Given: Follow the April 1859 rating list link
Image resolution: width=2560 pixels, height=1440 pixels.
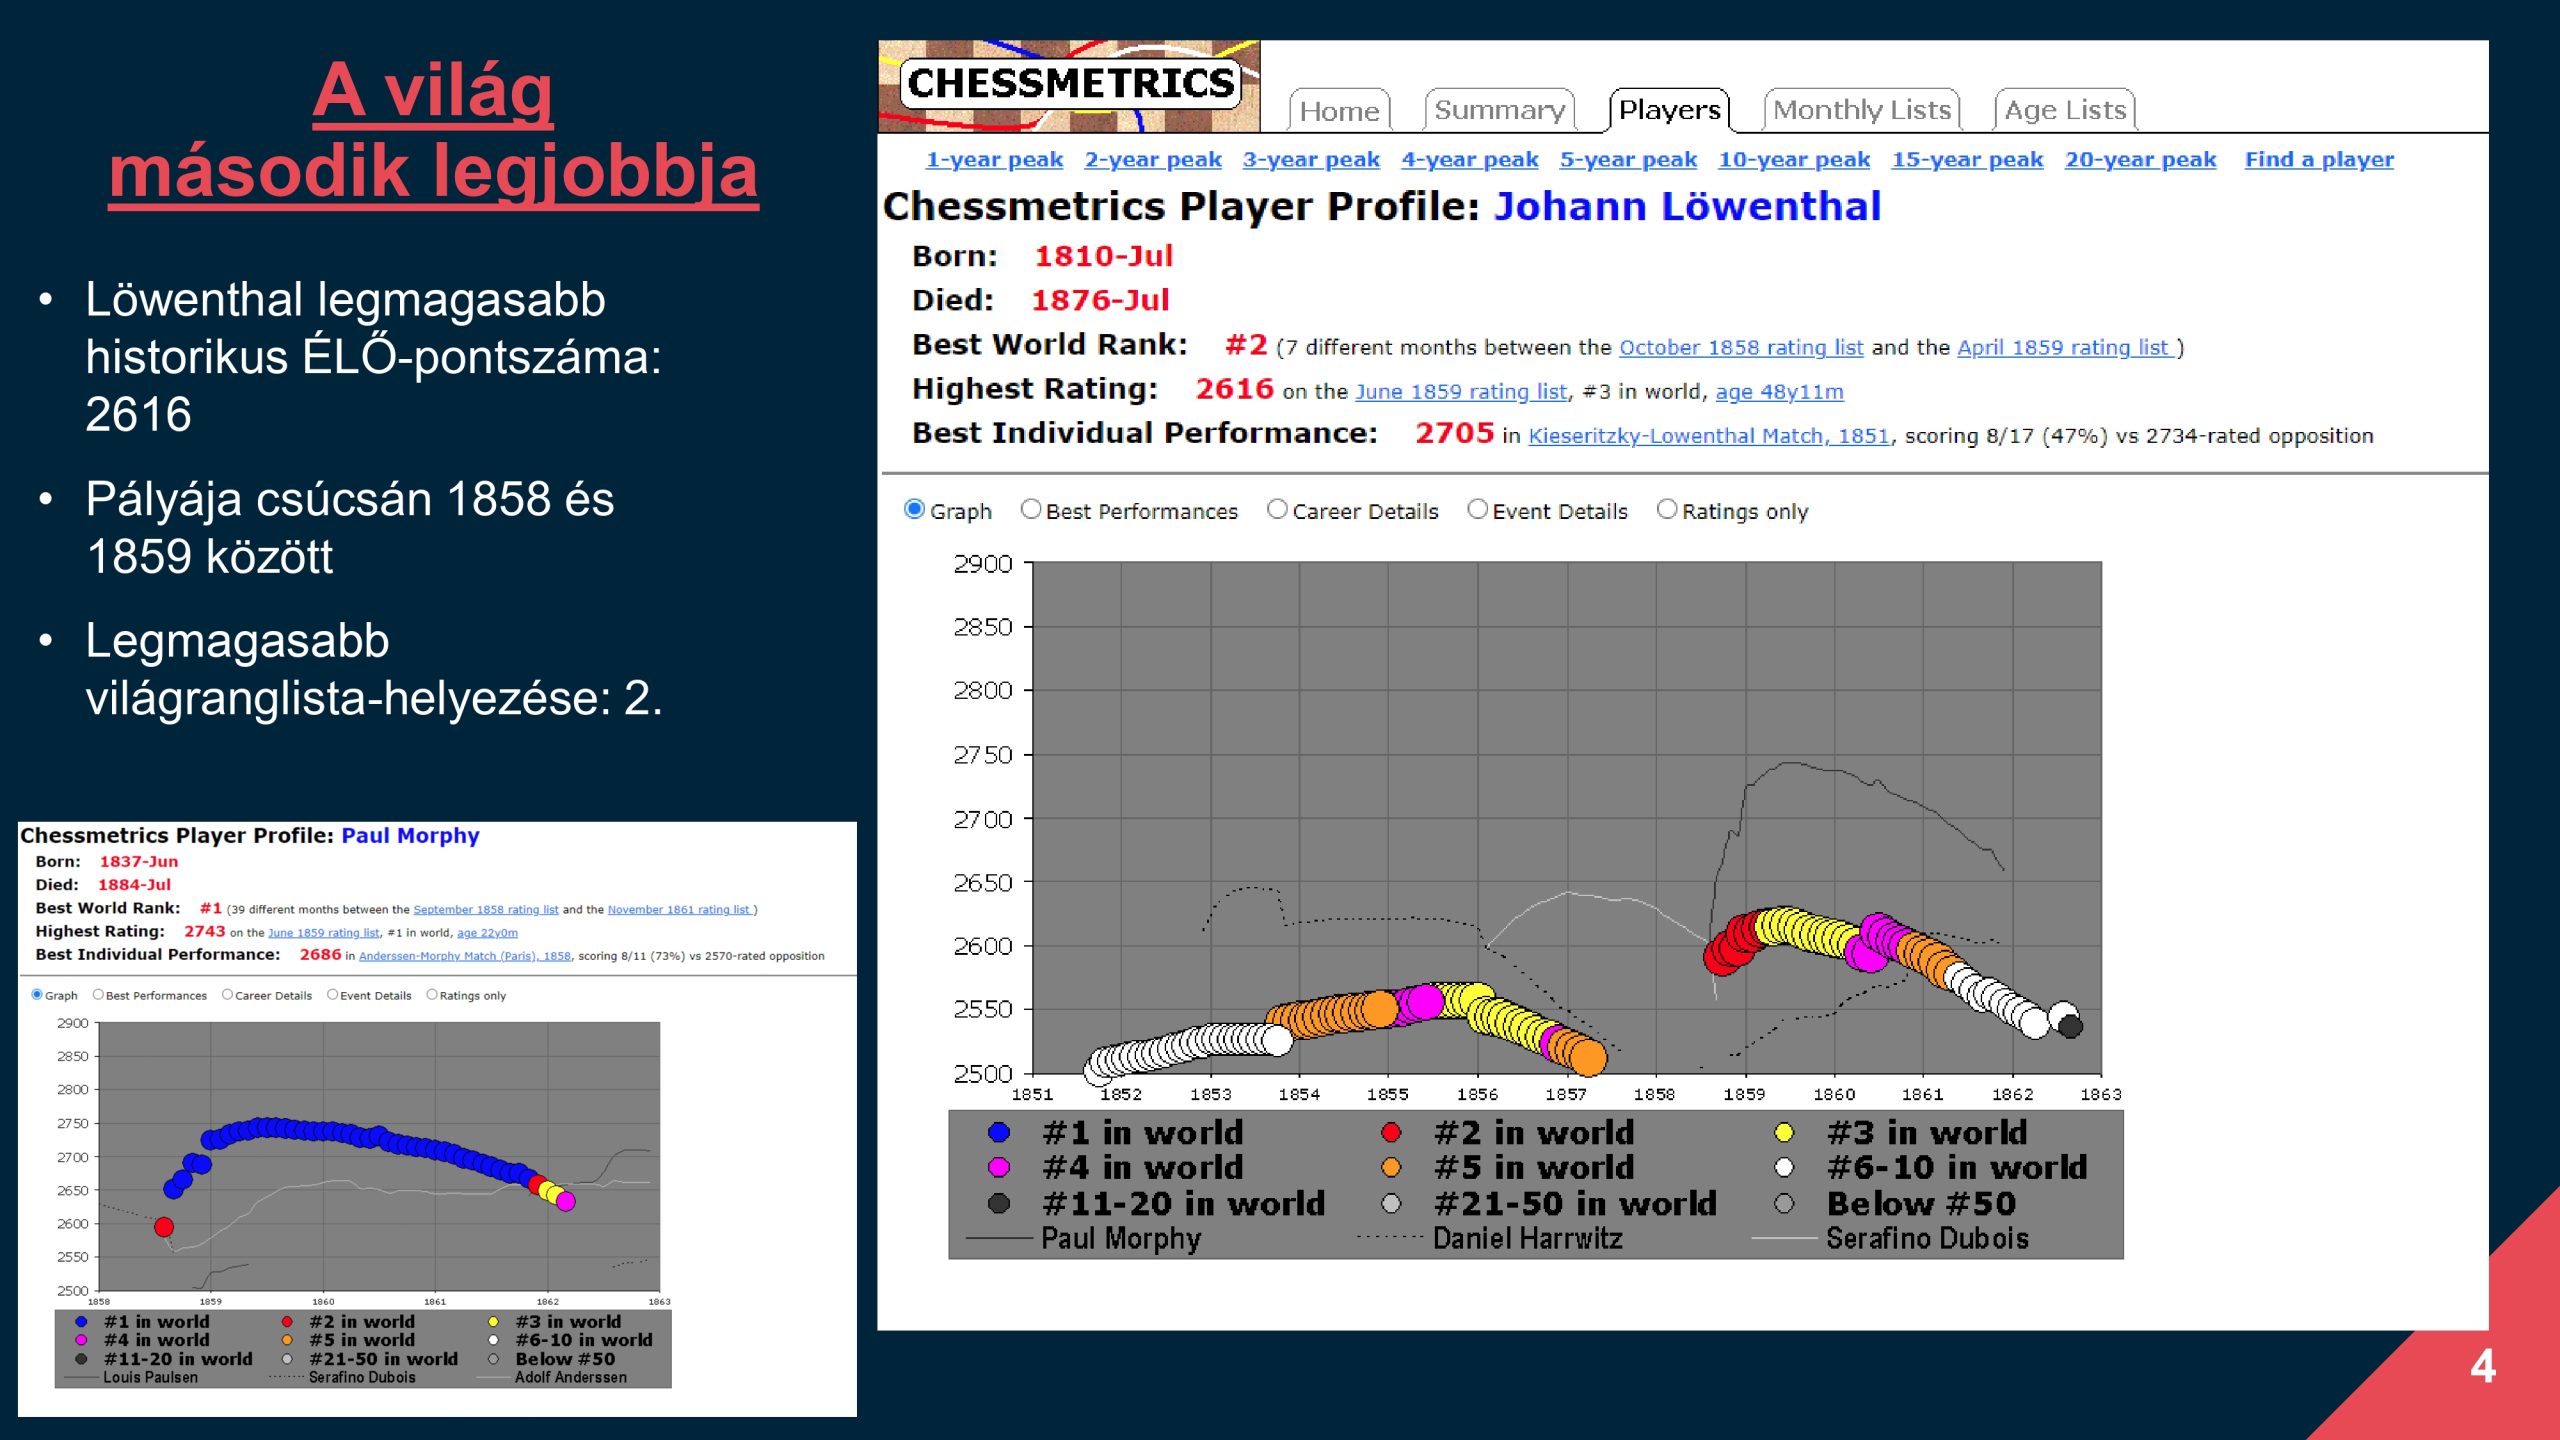Looking at the screenshot, I should coord(2064,348).
